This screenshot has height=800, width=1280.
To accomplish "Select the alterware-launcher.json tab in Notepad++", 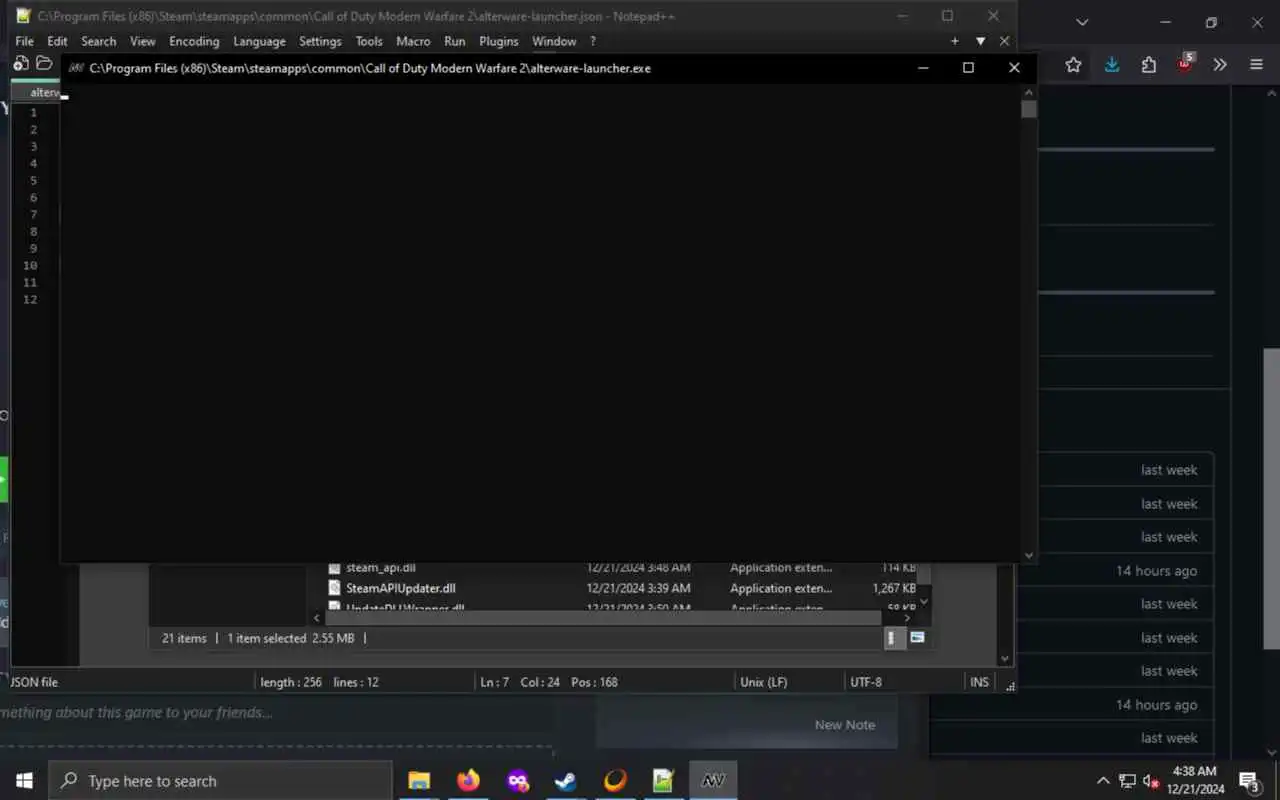I will (38, 92).
